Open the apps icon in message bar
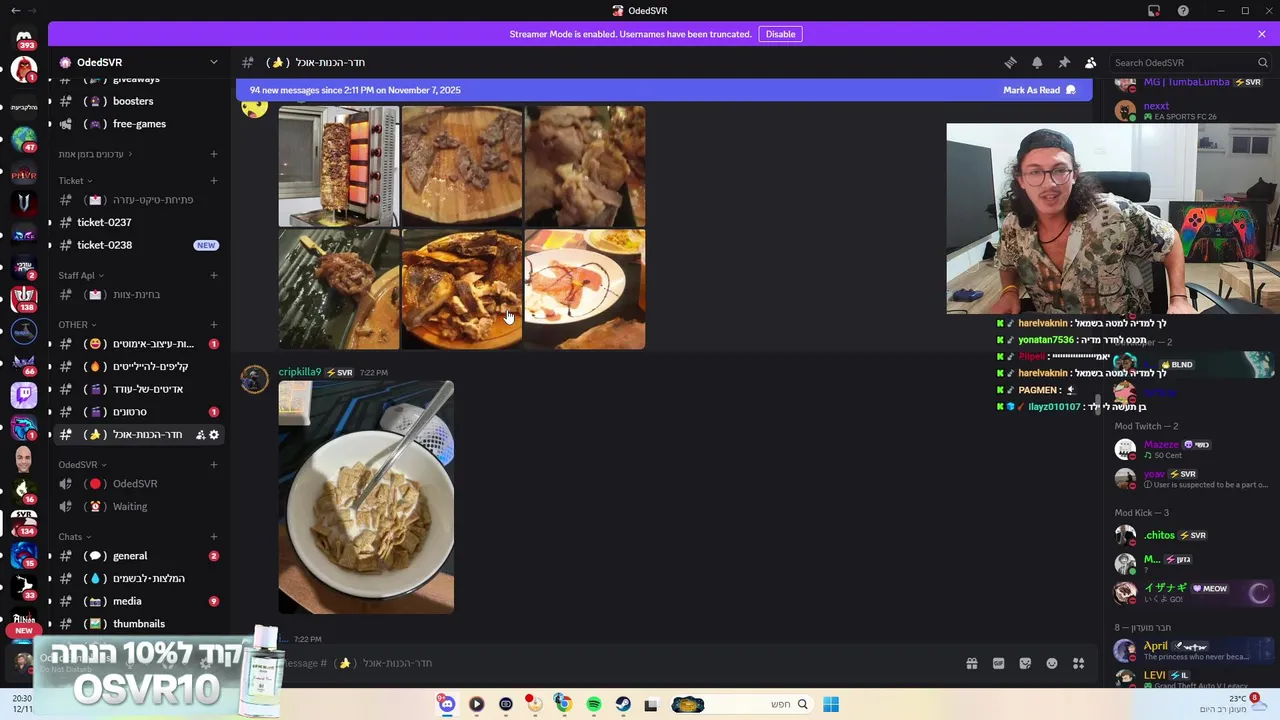This screenshot has height=720, width=1280. tap(1079, 663)
